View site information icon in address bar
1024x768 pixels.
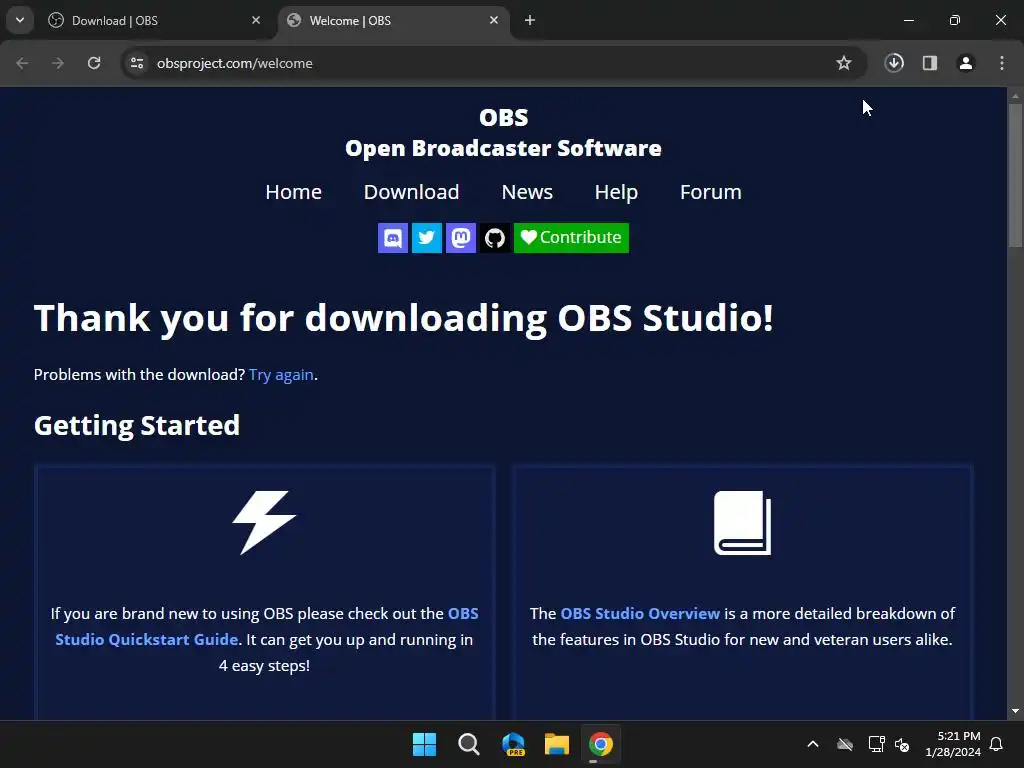(137, 63)
